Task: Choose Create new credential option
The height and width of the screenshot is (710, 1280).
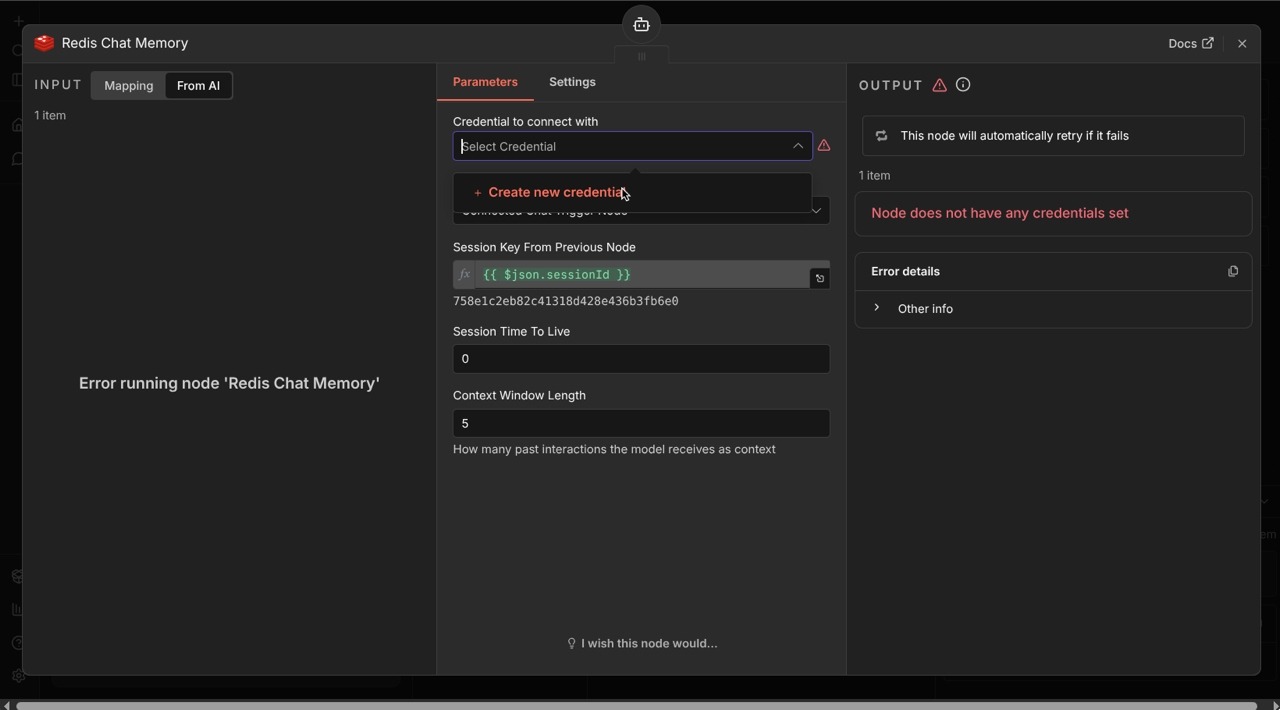Action: 632,192
